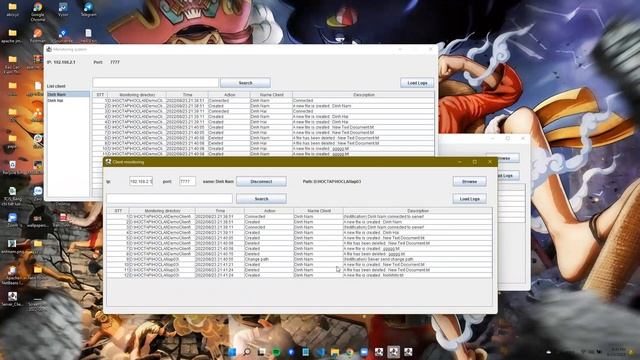This screenshot has height=360, width=640.
Task: Open the apache folder on the desktop
Action: [x=12, y=36]
